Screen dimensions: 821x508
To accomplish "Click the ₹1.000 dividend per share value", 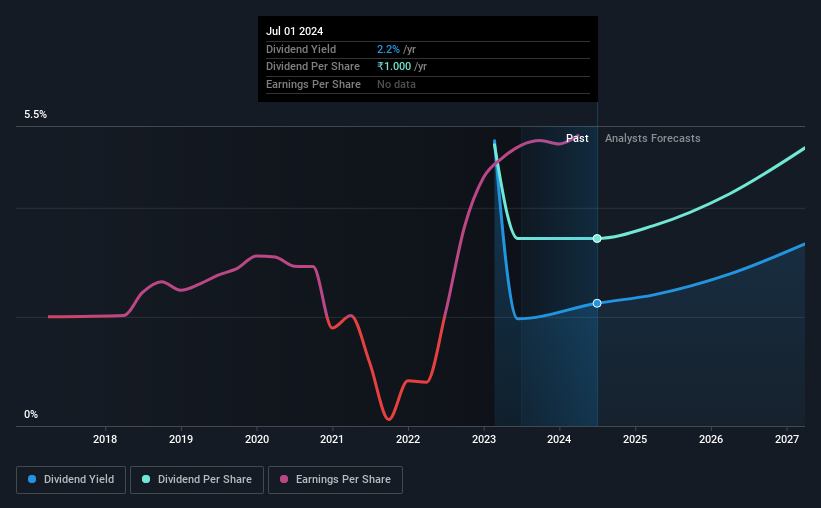I will 394,67.
